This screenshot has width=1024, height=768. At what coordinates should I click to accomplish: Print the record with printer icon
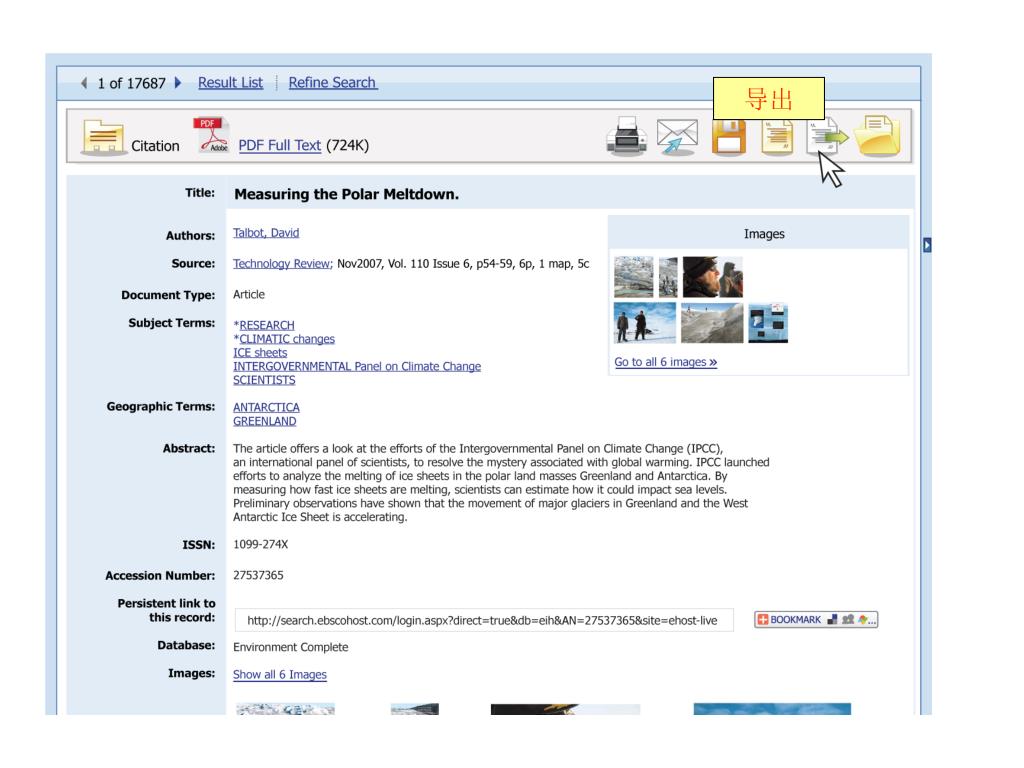626,136
